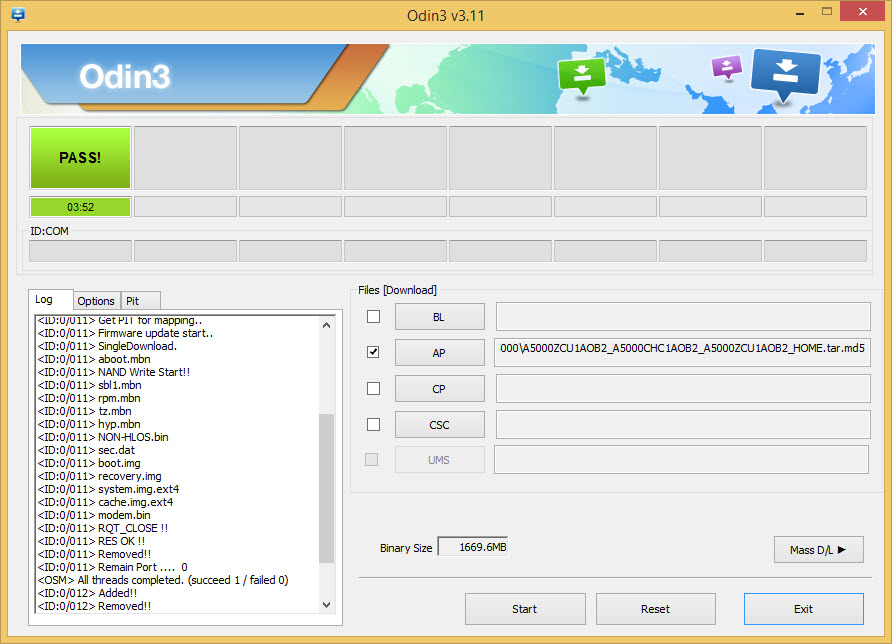Click the BL file button
This screenshot has height=644, width=892.
coord(440,317)
